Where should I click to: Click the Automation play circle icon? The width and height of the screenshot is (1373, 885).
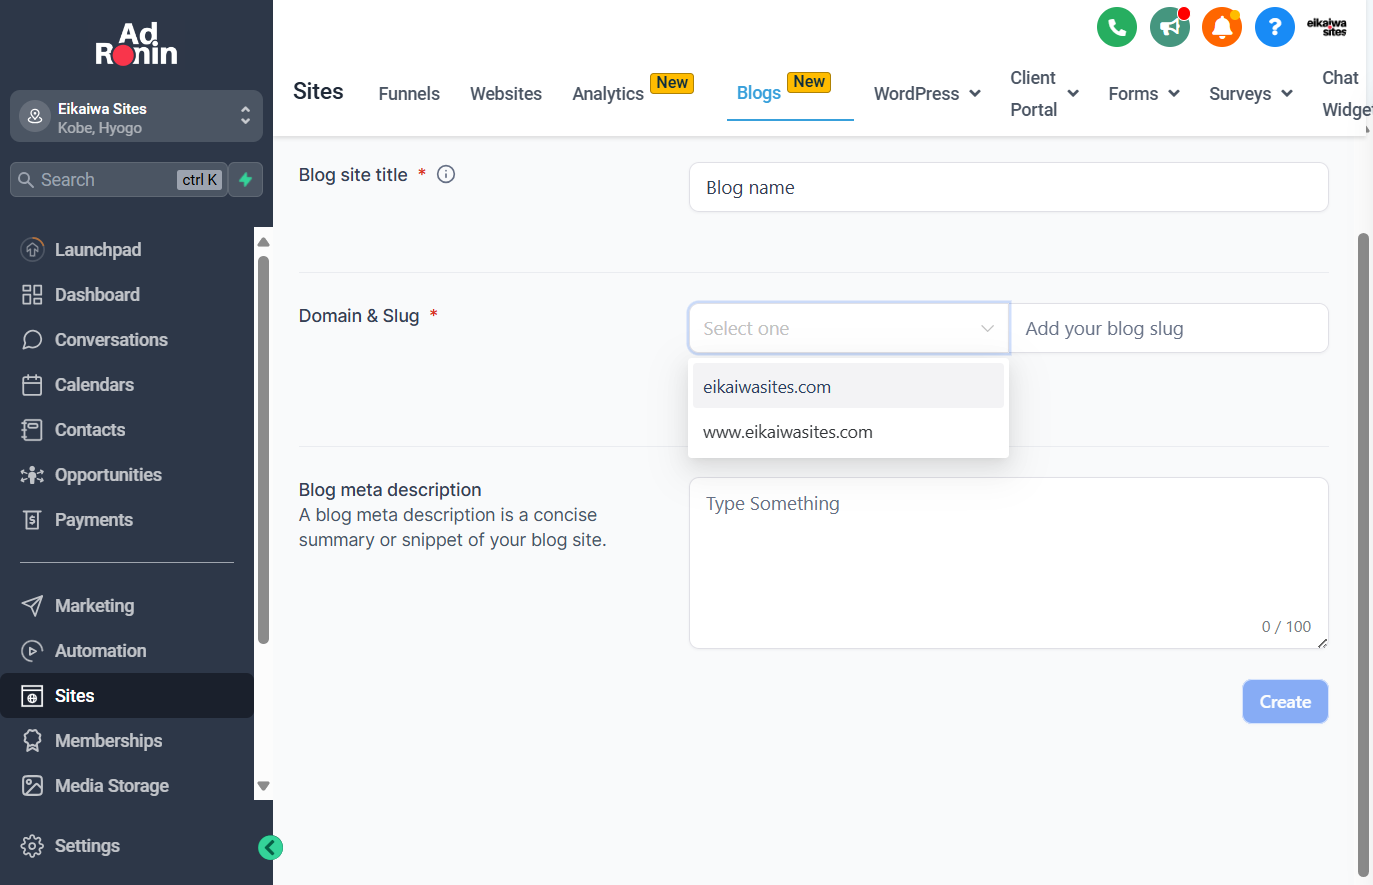pyautogui.click(x=32, y=651)
